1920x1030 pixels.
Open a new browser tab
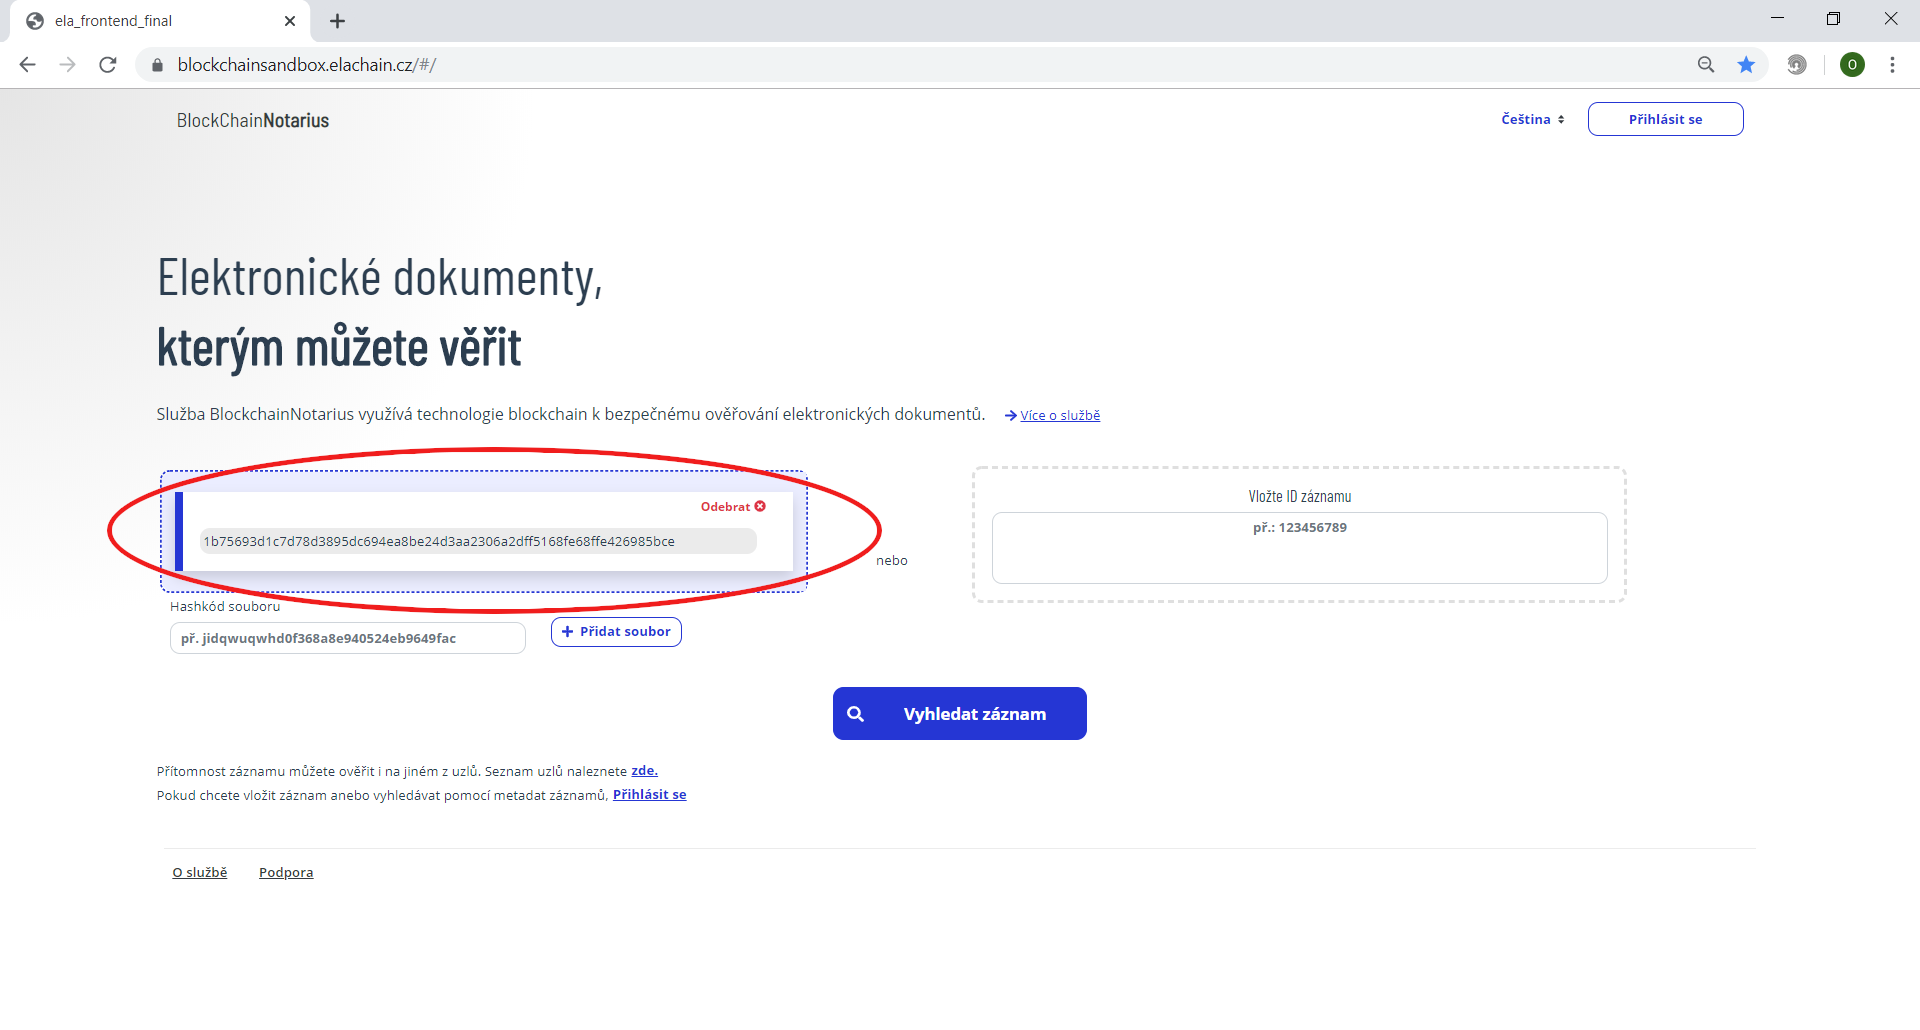(337, 21)
